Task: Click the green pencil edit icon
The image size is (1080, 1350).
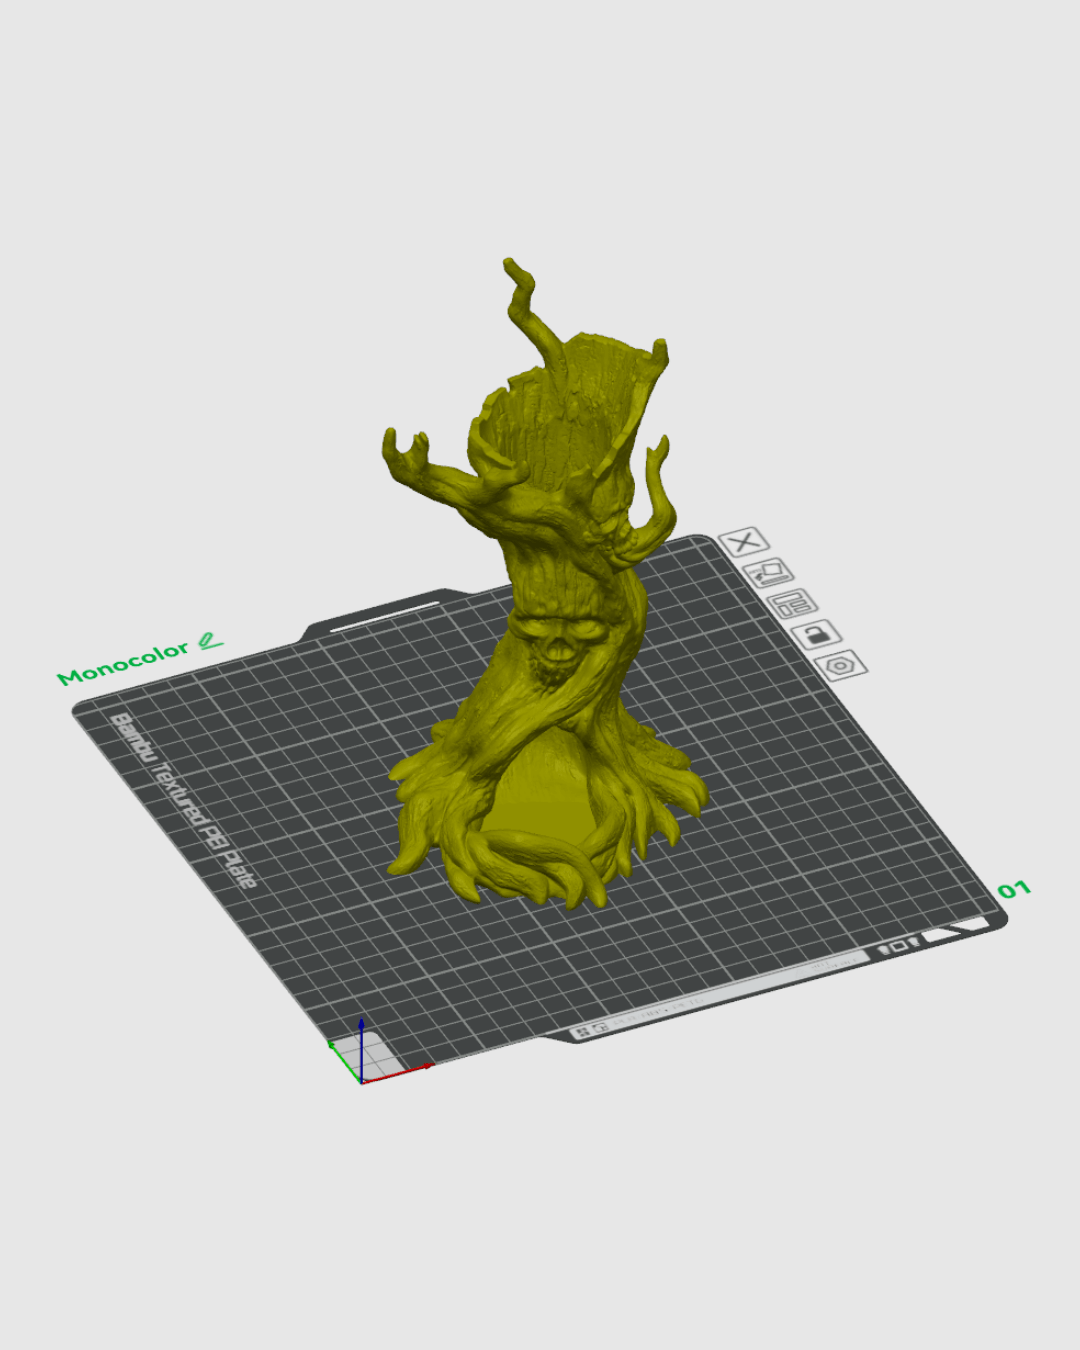Action: point(210,641)
